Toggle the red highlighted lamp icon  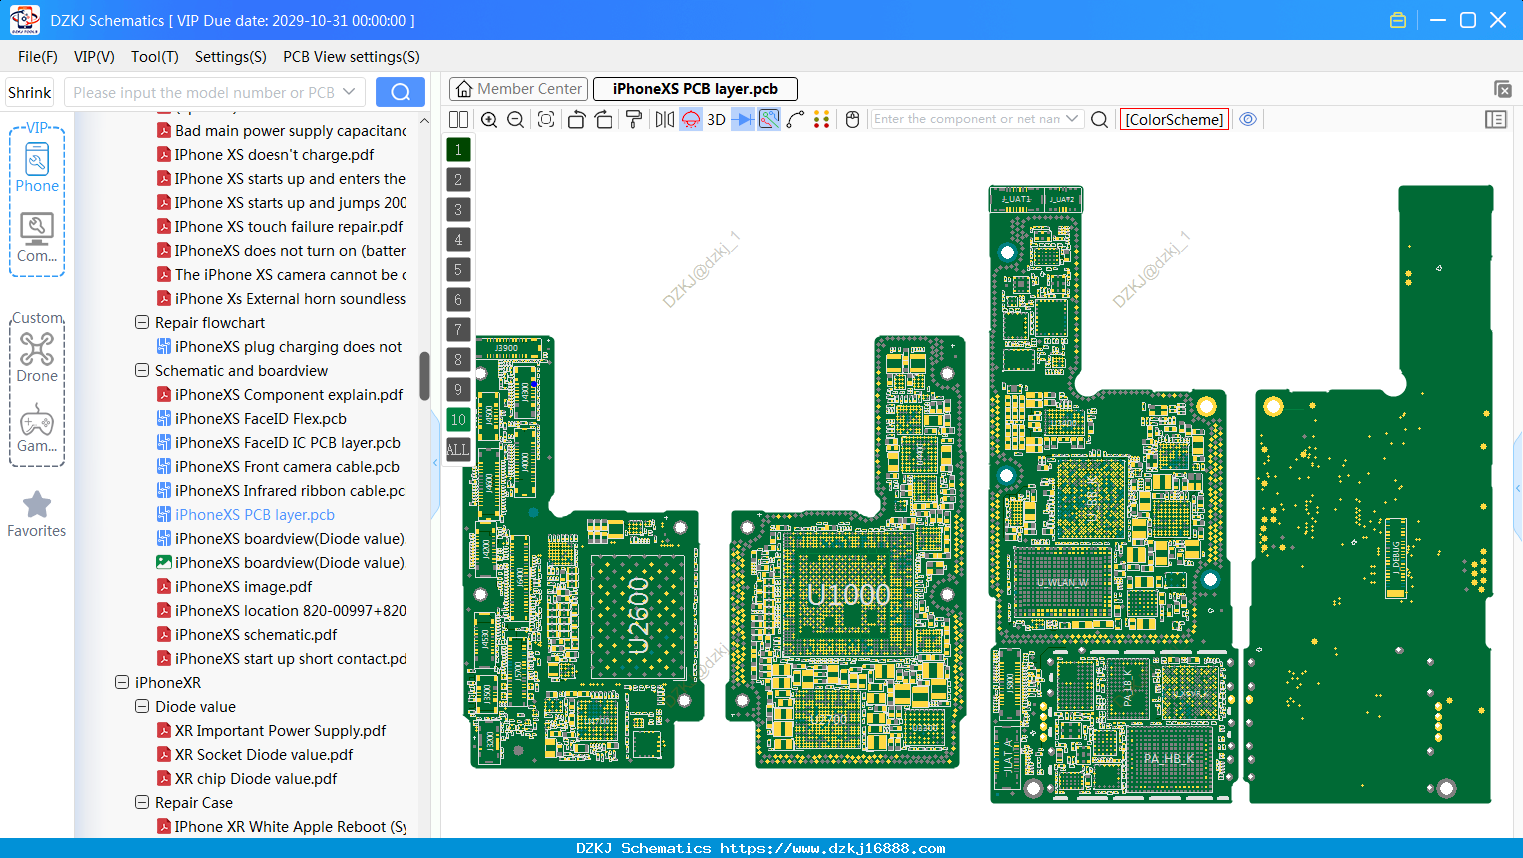click(691, 119)
